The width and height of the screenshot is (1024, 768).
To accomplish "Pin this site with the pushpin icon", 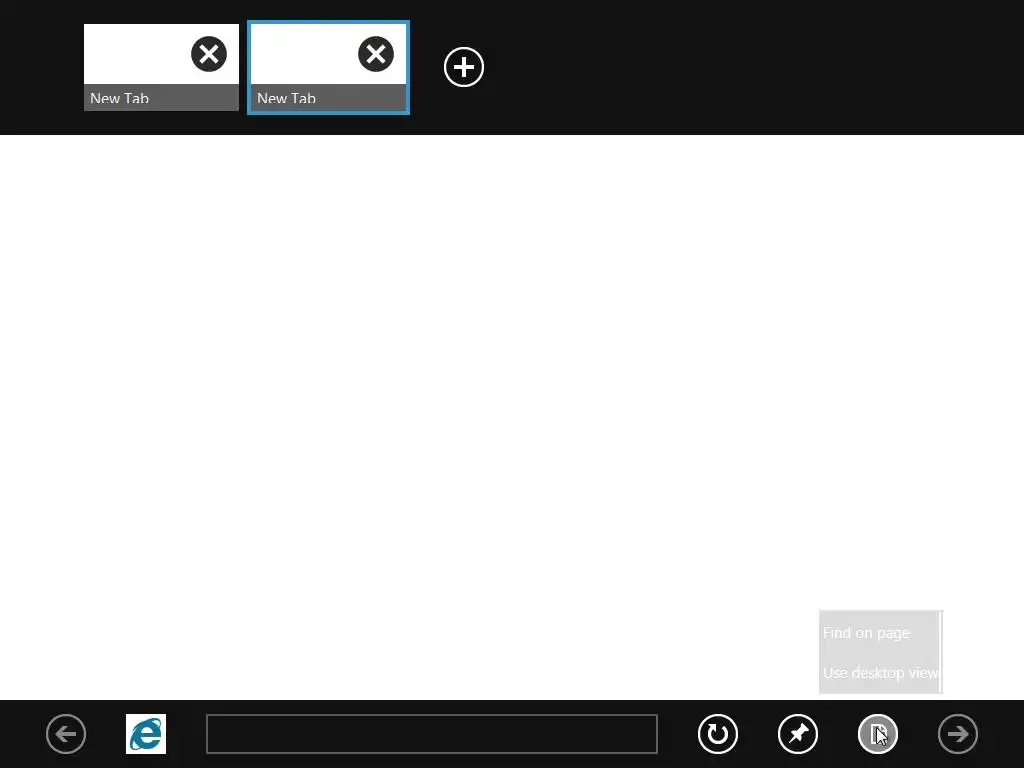I will 798,734.
